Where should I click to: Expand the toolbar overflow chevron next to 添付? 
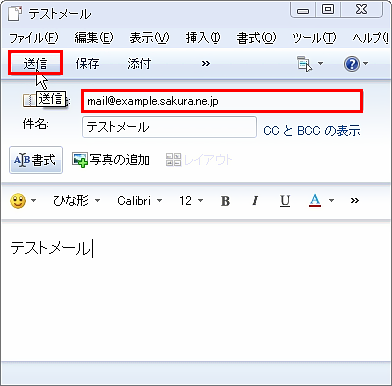click(206, 63)
